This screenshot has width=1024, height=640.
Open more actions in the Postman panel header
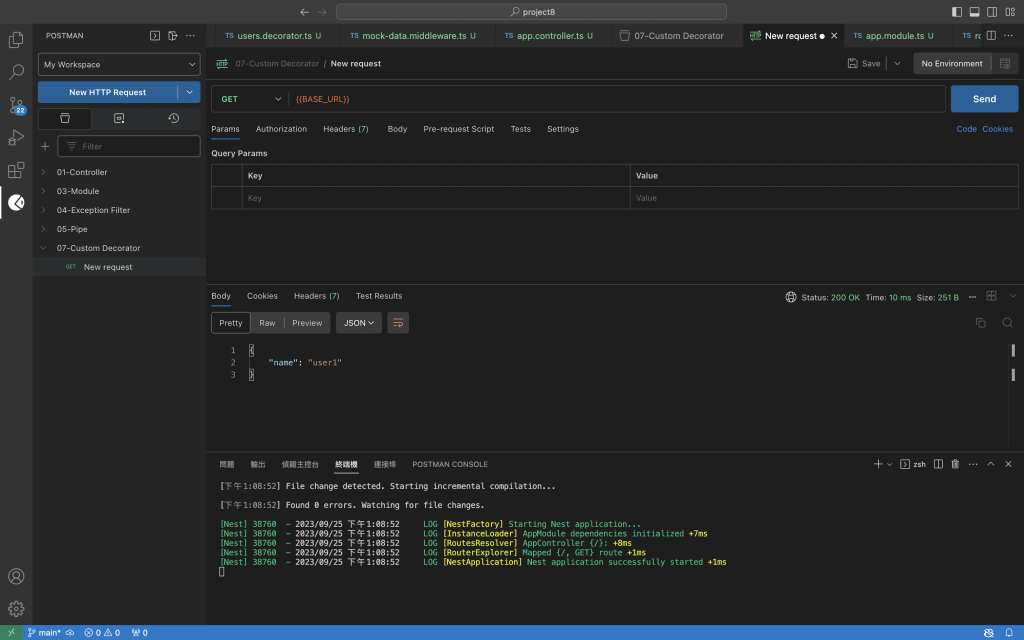[x=190, y=36]
